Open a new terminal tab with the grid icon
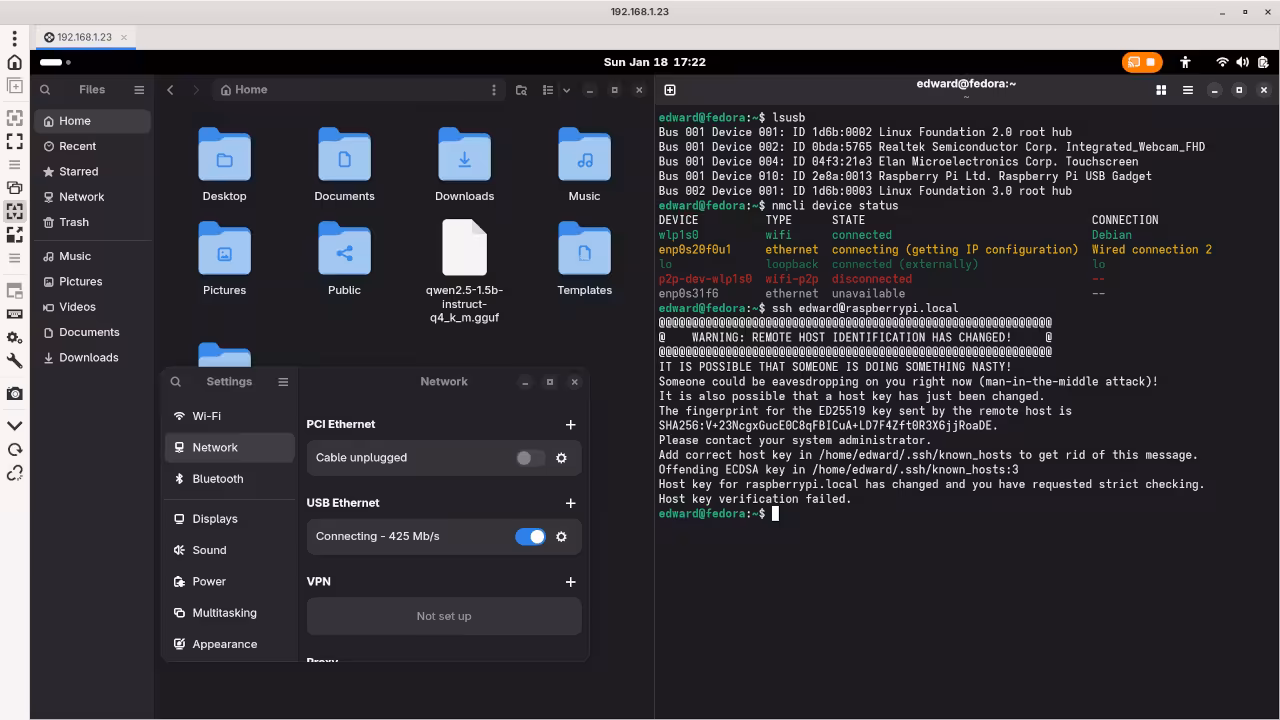 tap(1160, 89)
